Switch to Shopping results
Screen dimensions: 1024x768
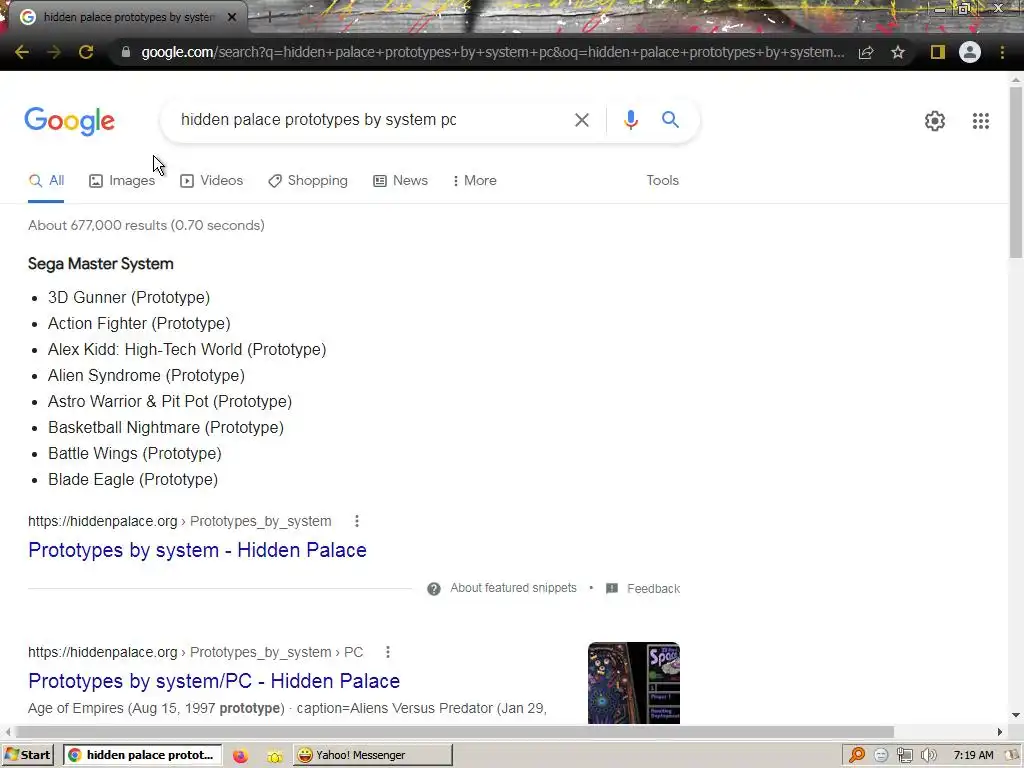click(308, 181)
